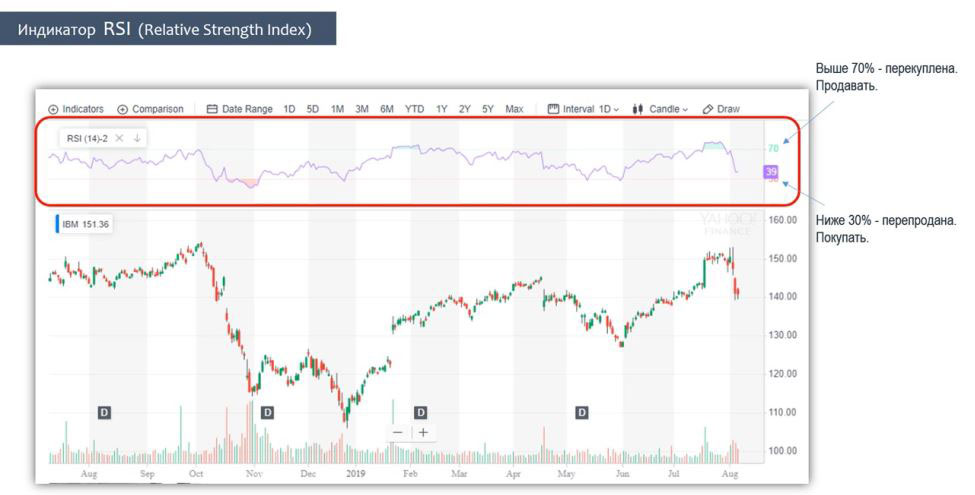Image resolution: width=975 pixels, height=495 pixels.
Task: Select the Draw pencil tool
Action: (721, 109)
